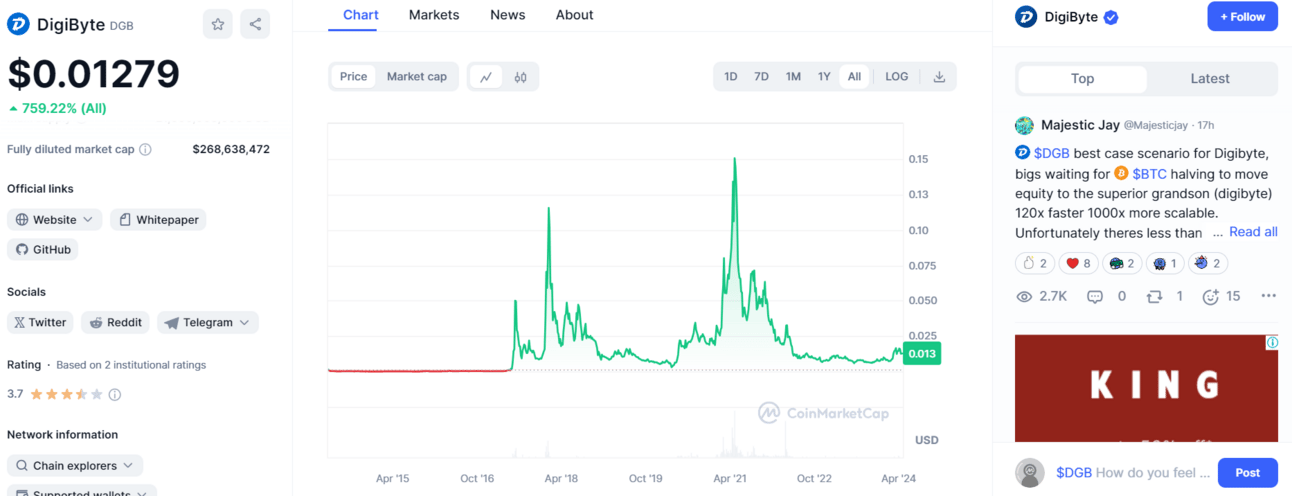
Task: Open the Reddit social link
Action: [x=115, y=323]
